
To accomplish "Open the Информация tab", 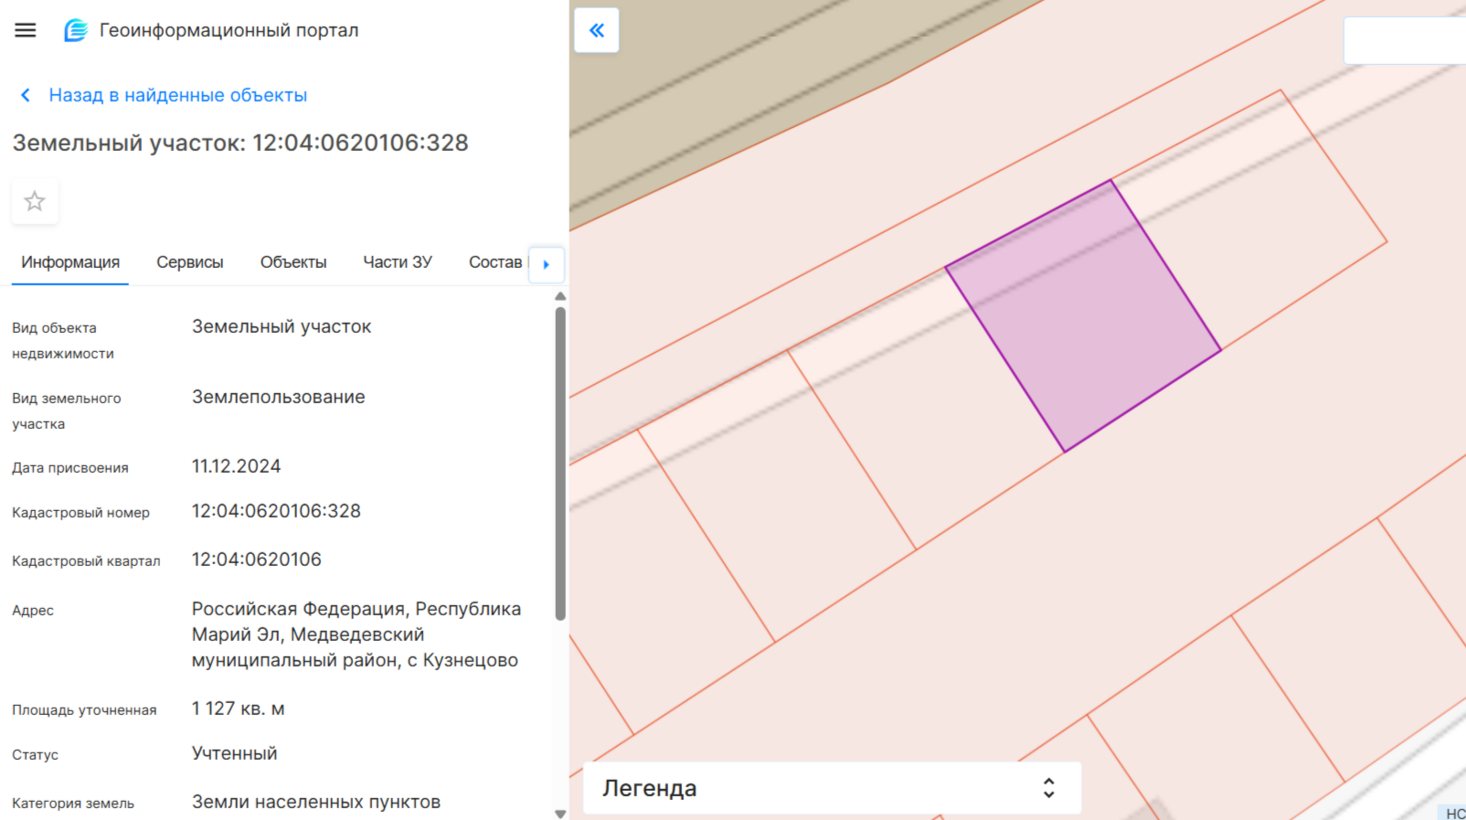I will 70,262.
